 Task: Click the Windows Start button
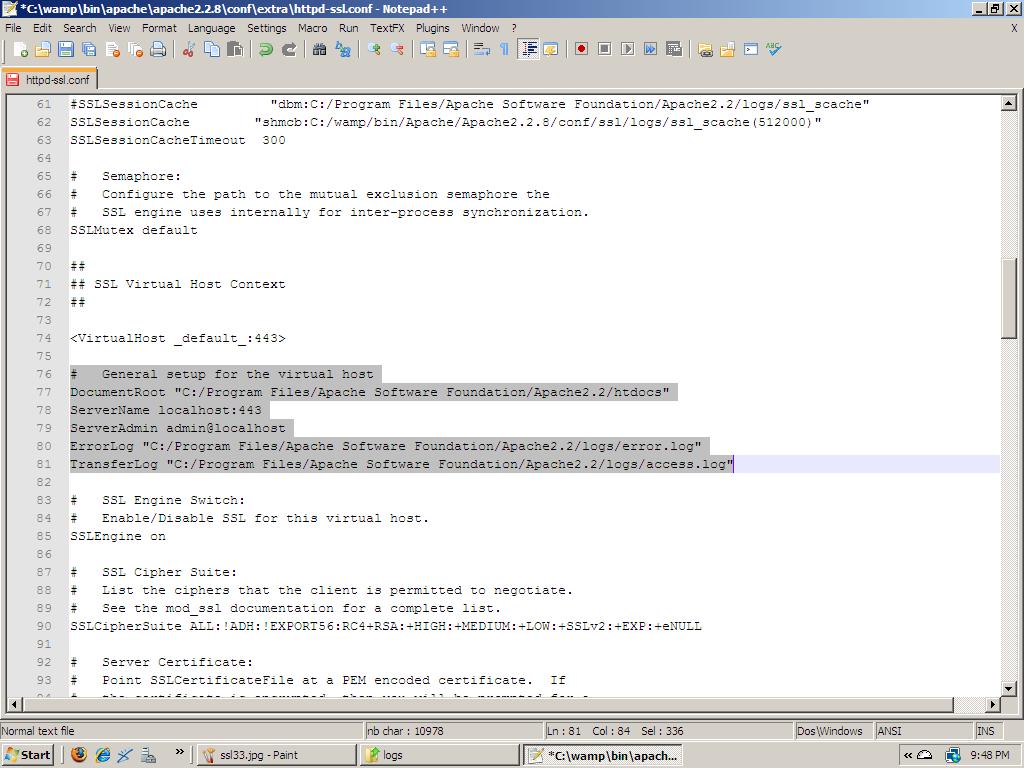(x=28, y=755)
